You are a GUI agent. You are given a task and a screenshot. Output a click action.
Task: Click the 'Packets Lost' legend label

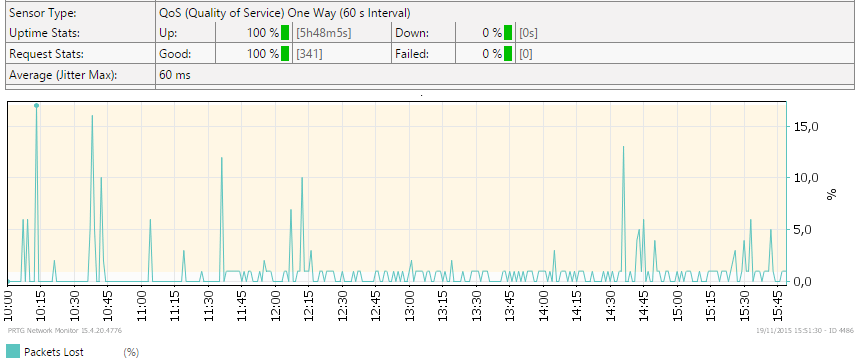point(54,352)
